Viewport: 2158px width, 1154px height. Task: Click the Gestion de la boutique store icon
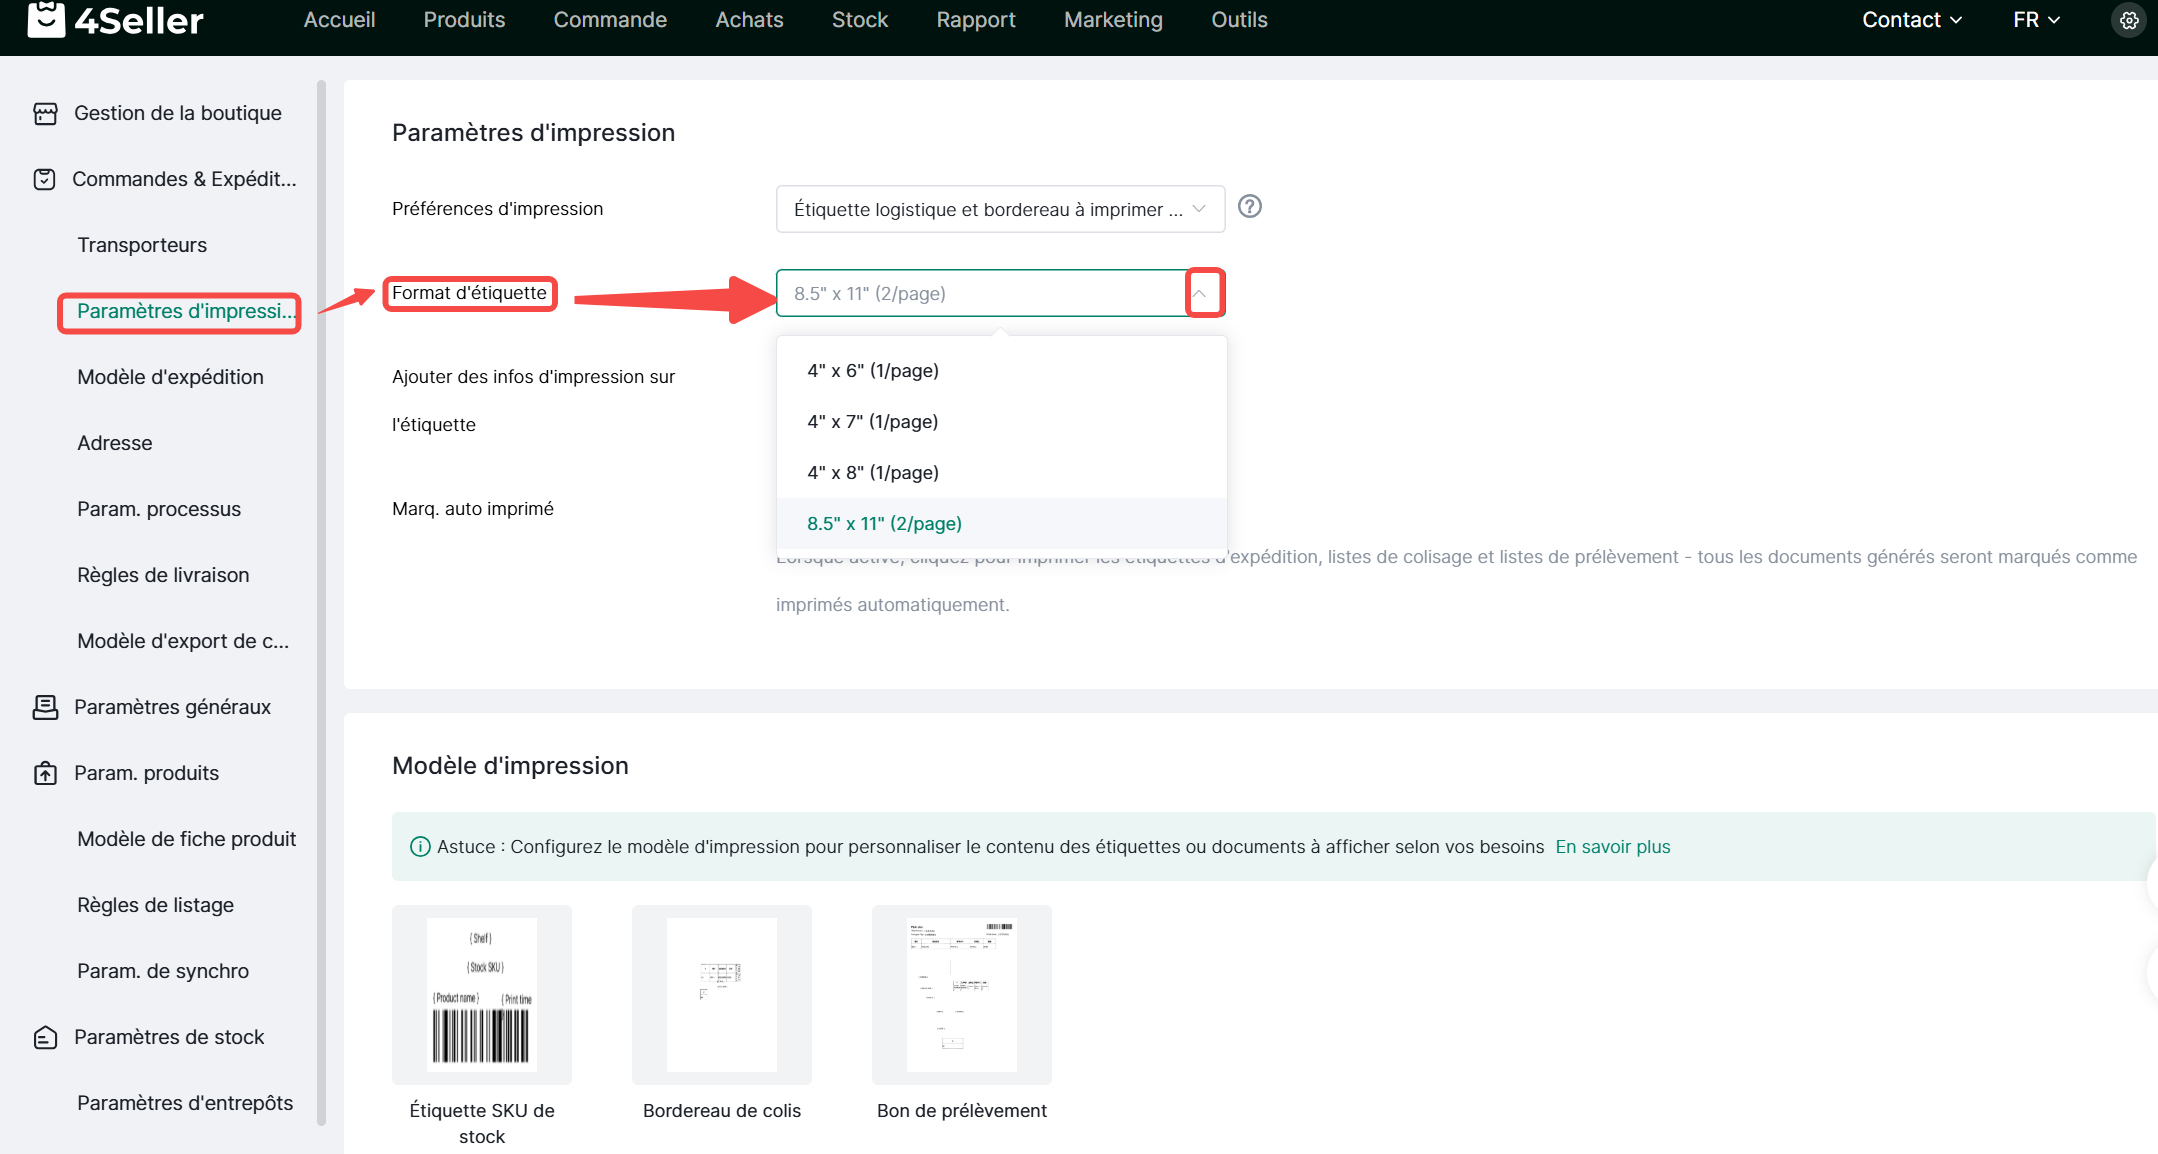(x=45, y=114)
